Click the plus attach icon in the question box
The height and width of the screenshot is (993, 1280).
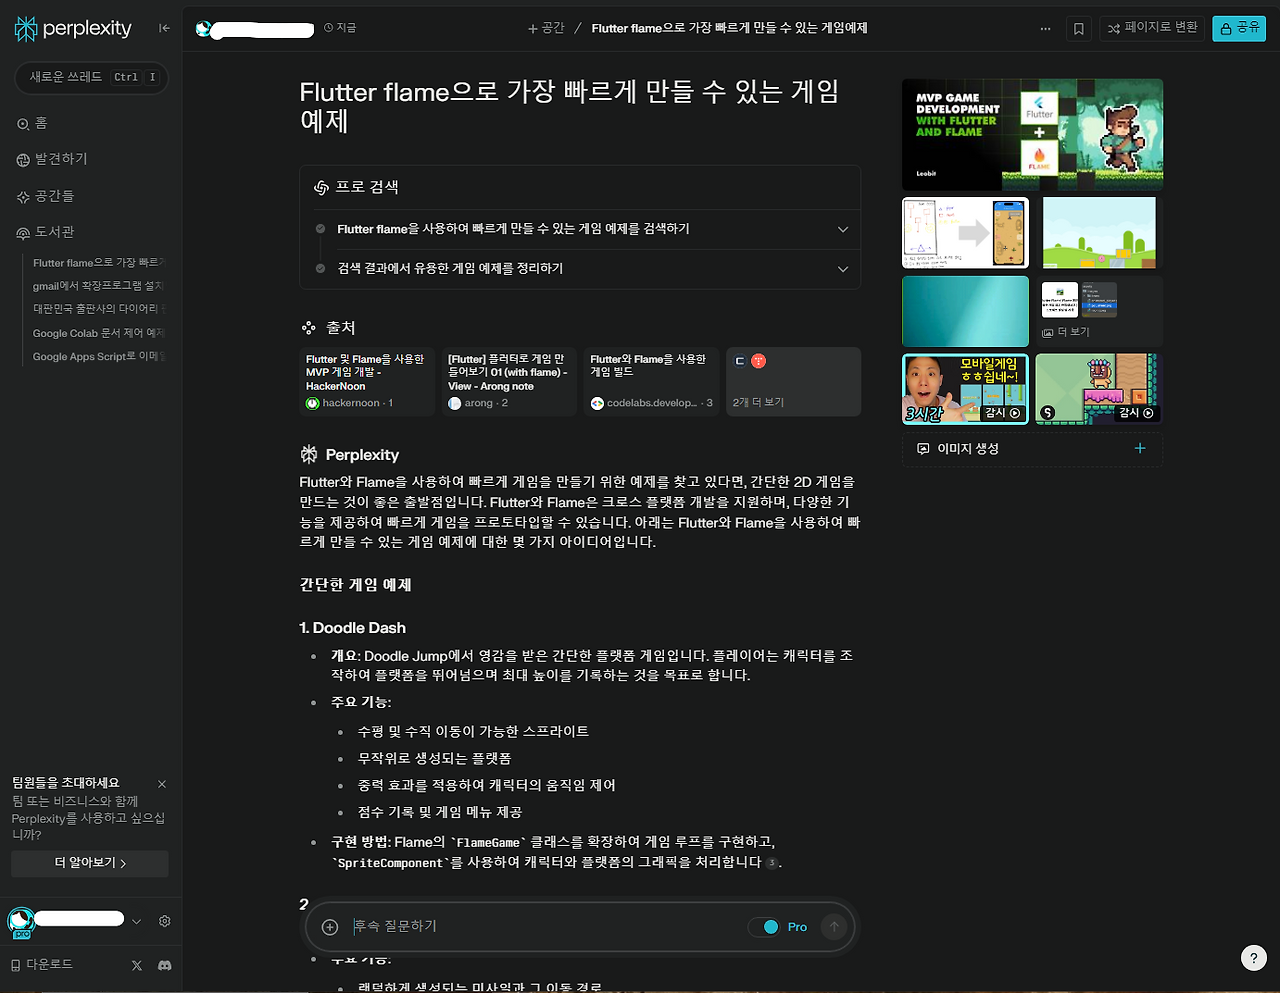(x=329, y=926)
